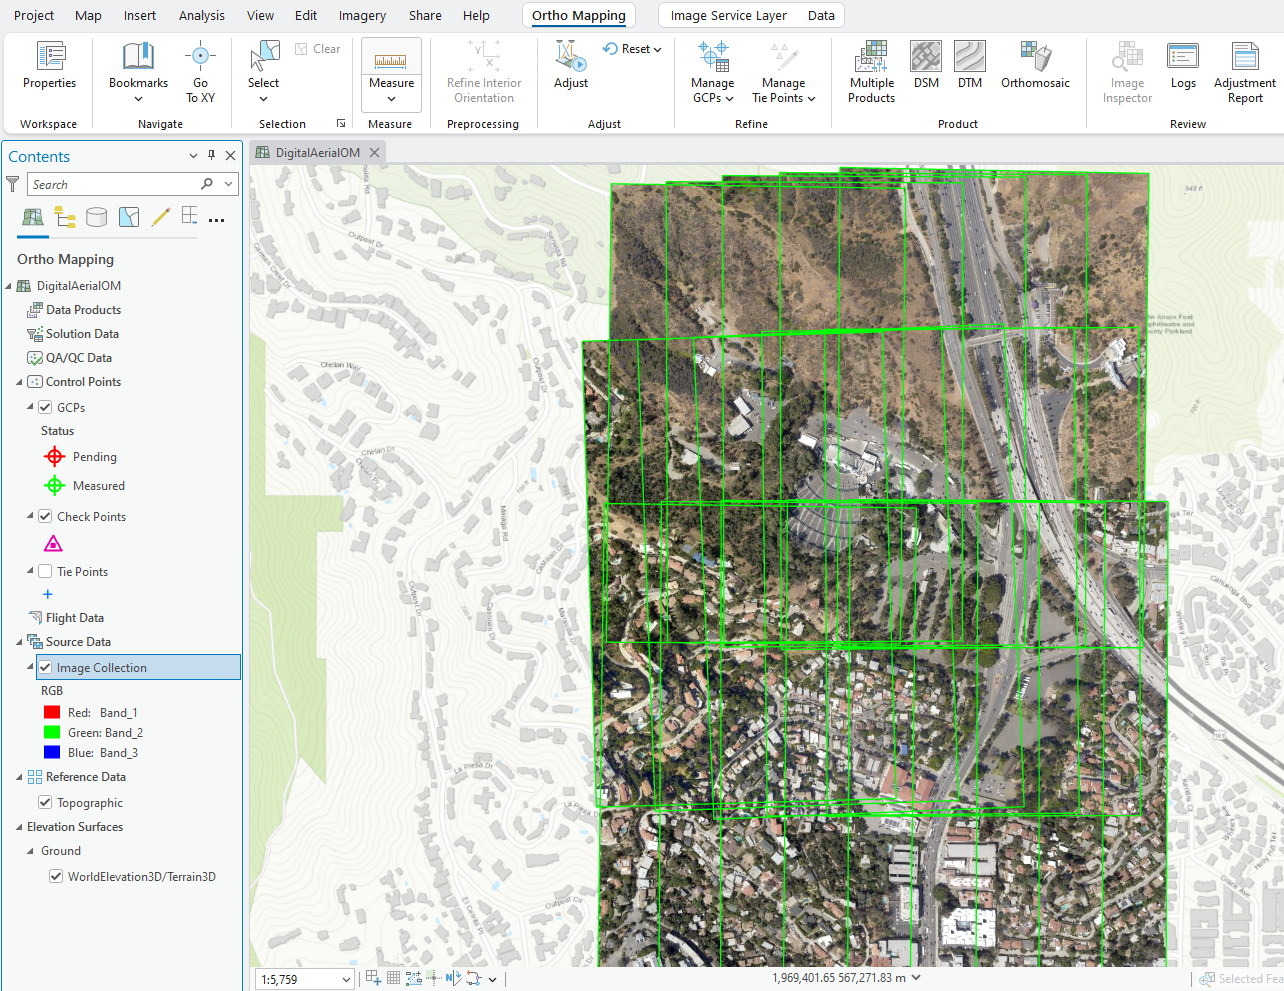
Task: Open the Help ribbon tab
Action: [476, 15]
